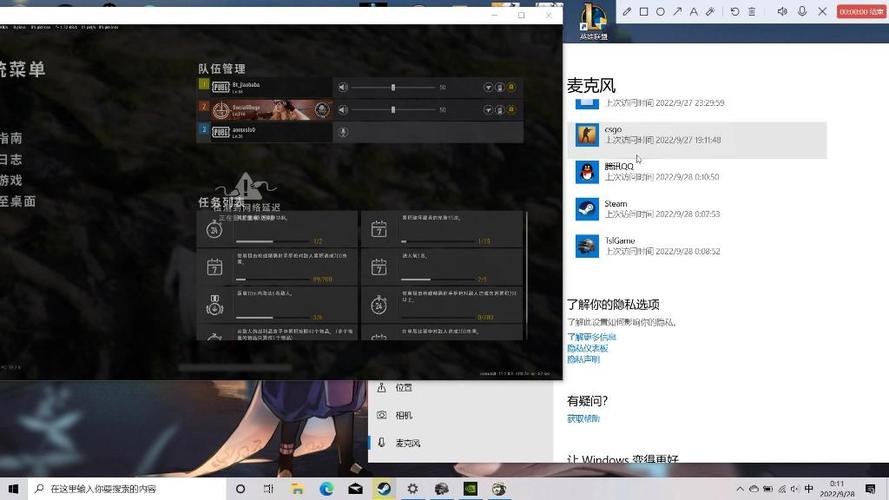Viewport: 889px width, 500px height.
Task: Open Microsoft Edge from taskbar
Action: click(326, 489)
